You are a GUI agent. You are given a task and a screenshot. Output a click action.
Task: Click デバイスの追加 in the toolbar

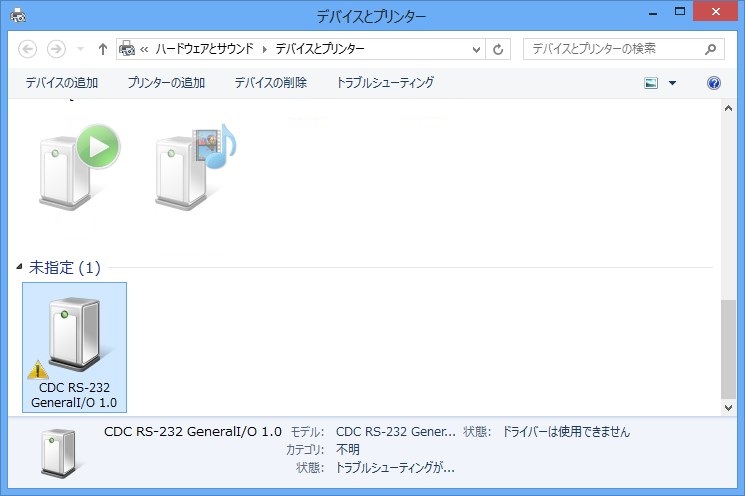(62, 83)
